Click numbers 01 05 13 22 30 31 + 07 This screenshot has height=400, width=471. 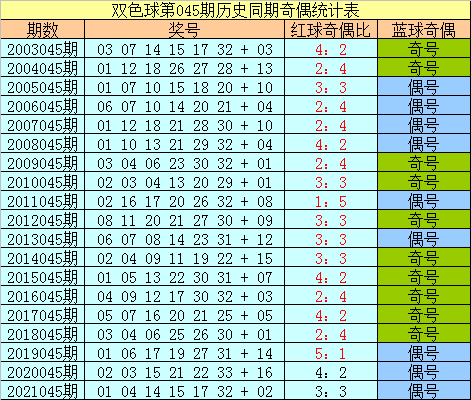coord(185,277)
